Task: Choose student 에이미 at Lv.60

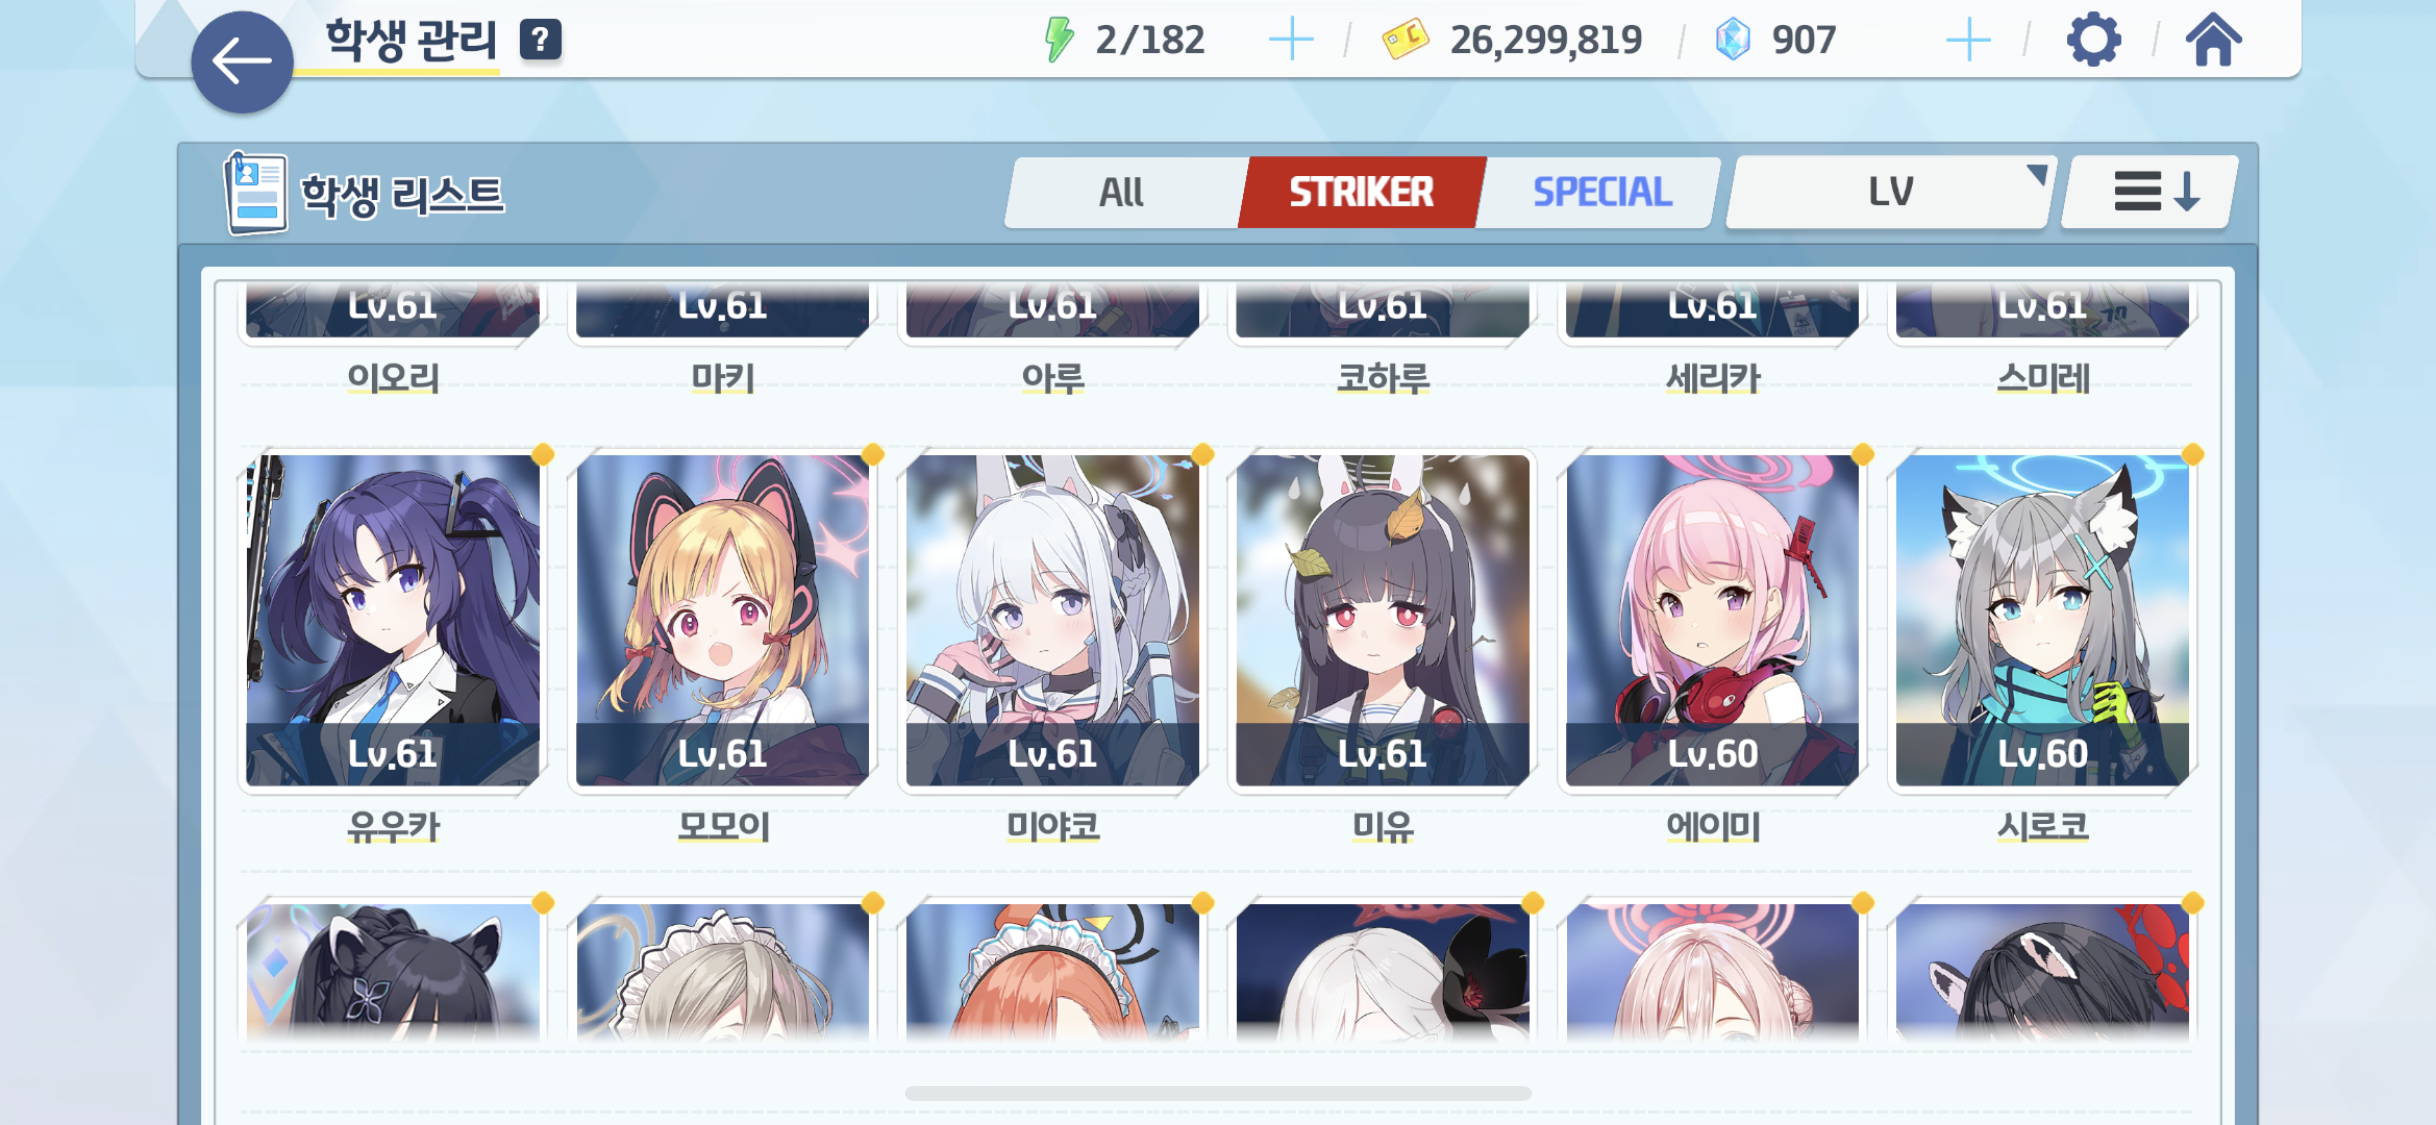Action: tap(1712, 620)
